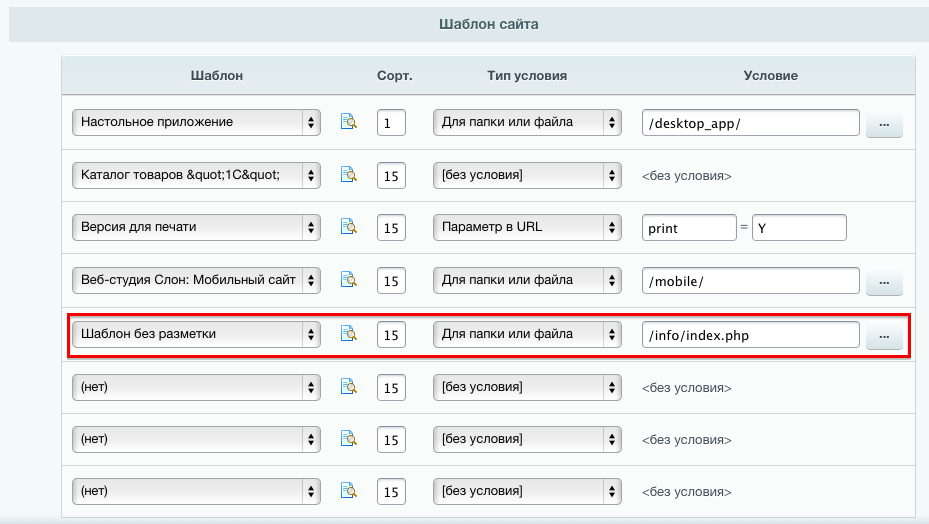
Task: Expand the Каталог товаров template dropdown
Action: pyautogui.click(x=197, y=175)
